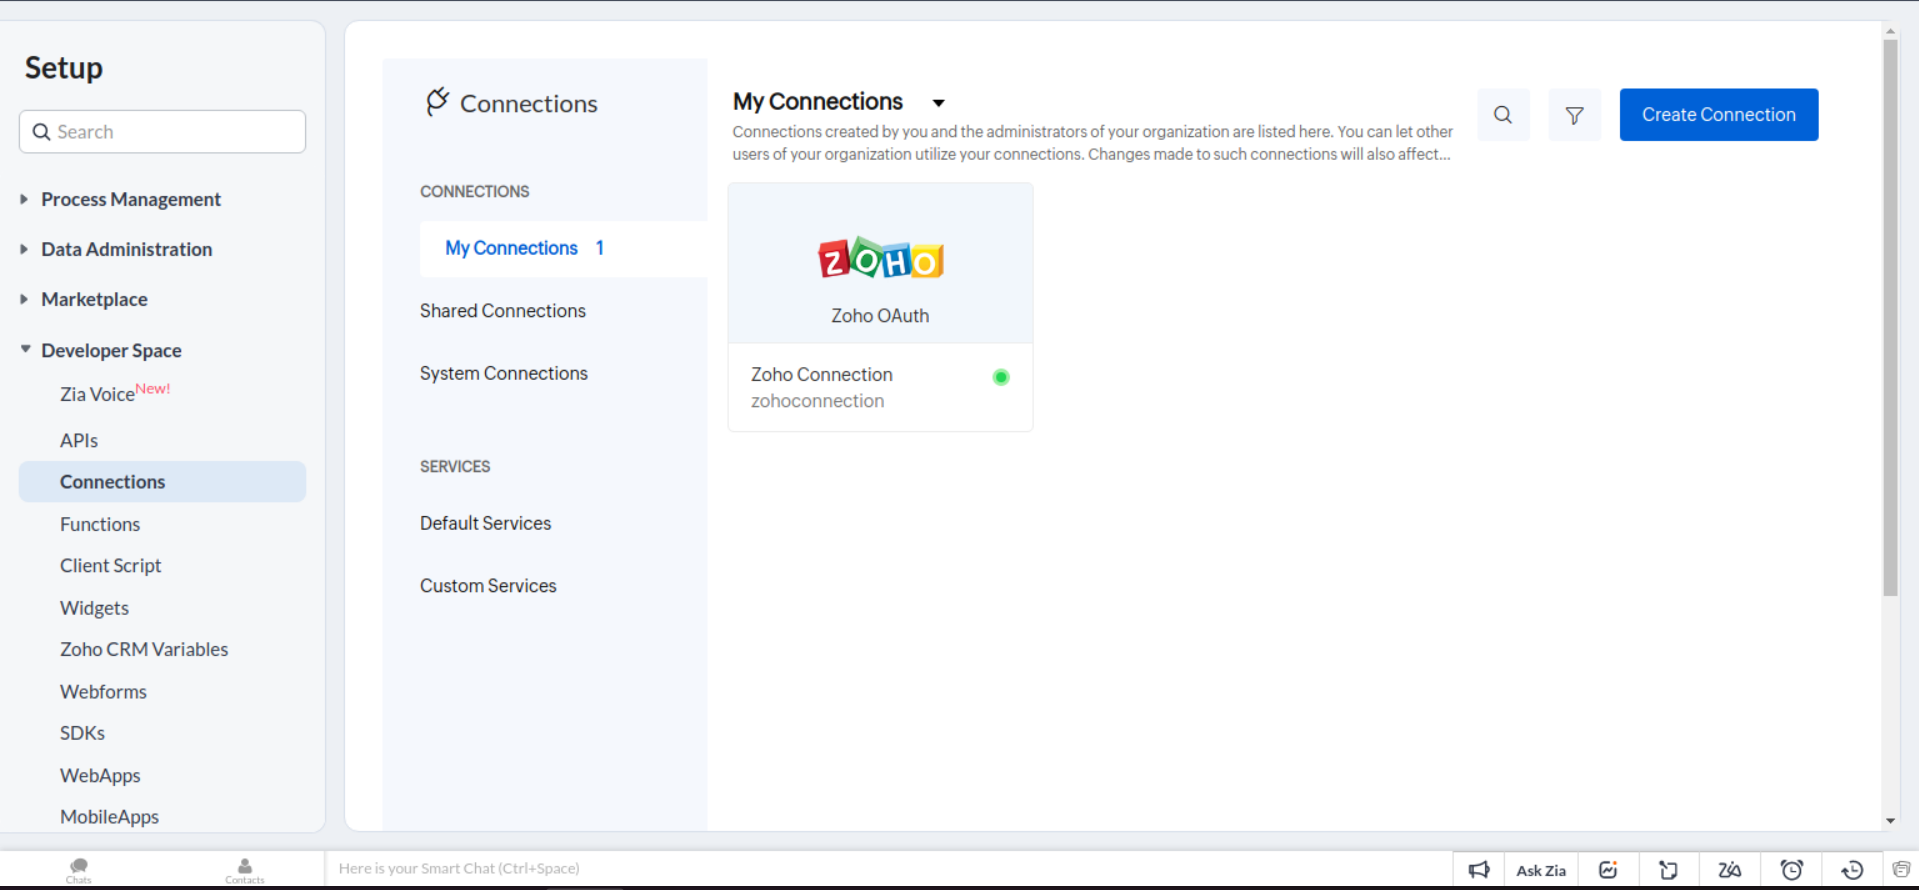Open Widgets in sidebar

(x=94, y=608)
